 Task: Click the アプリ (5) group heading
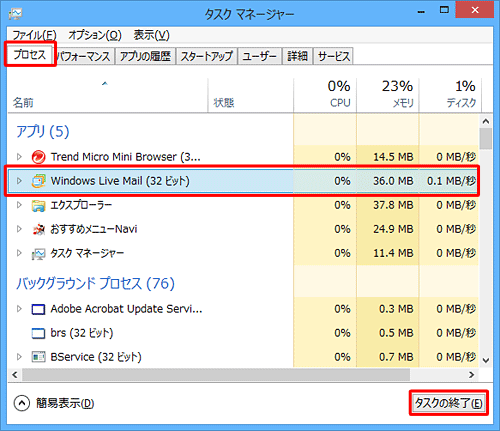coord(43,131)
